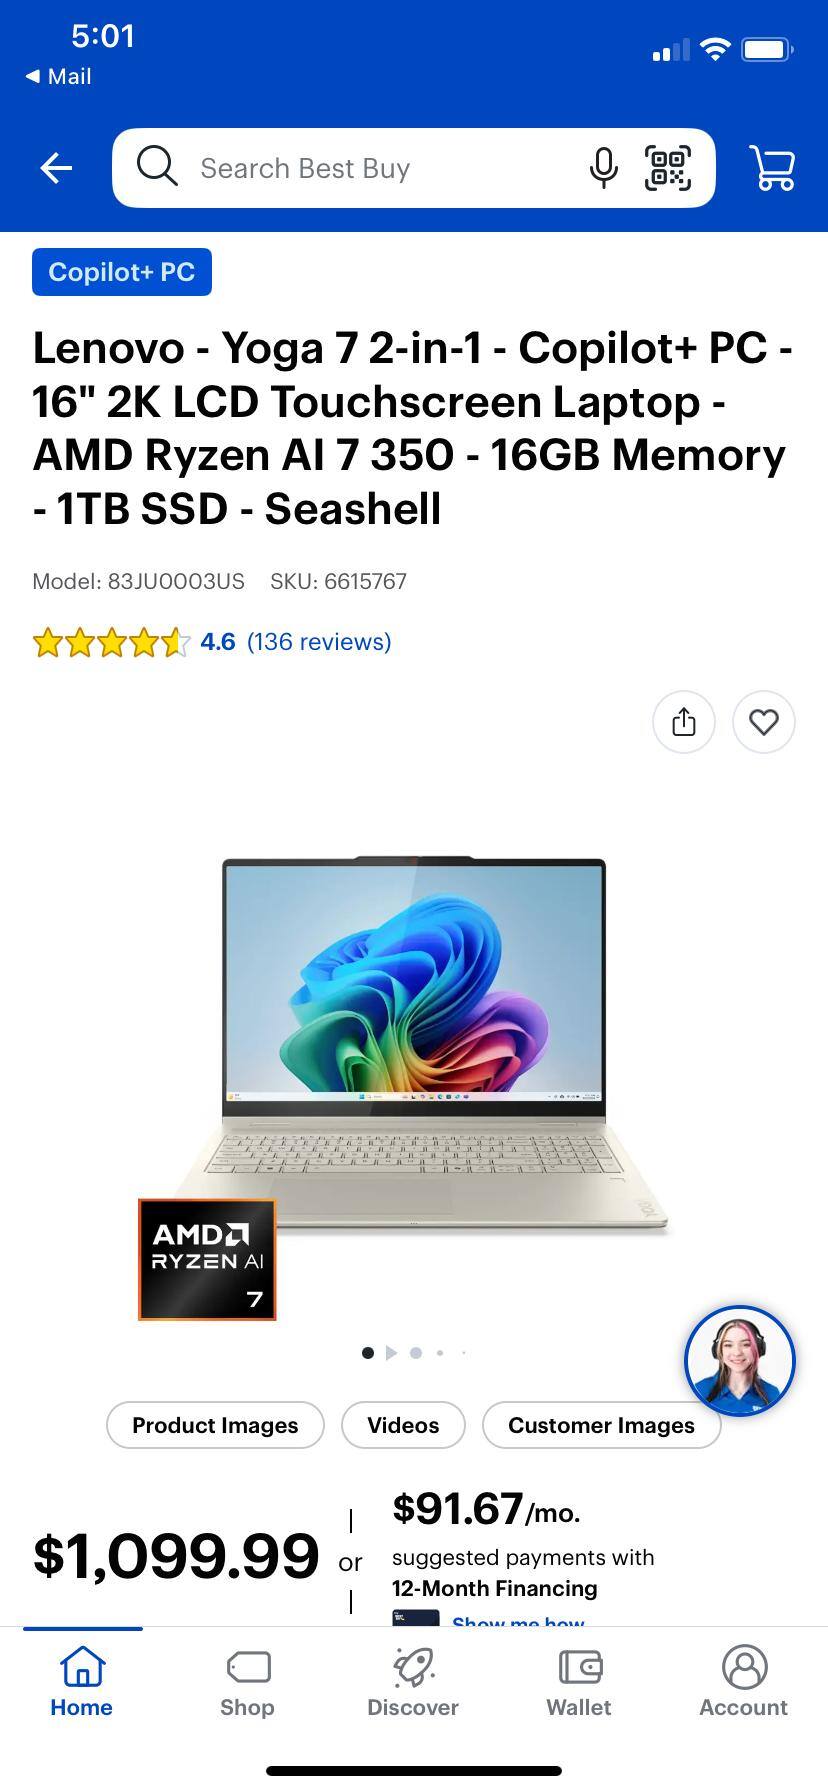Tap the Copilot+ PC badge
828x1792 pixels.
[x=122, y=272]
